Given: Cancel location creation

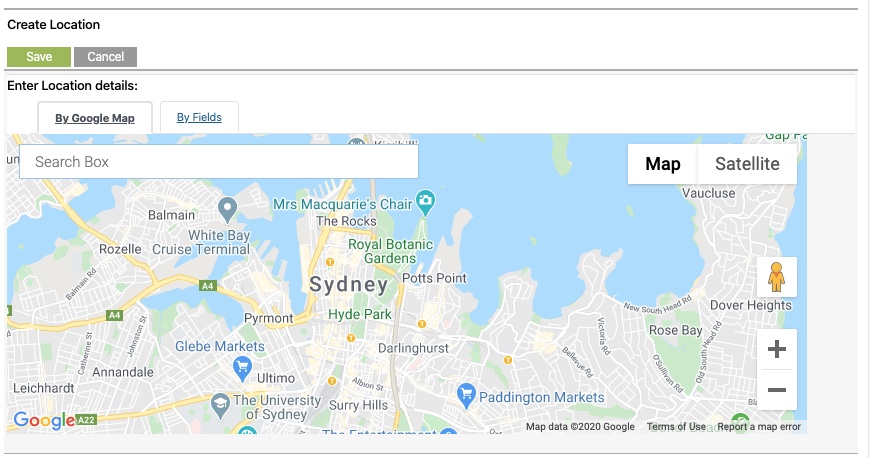Looking at the screenshot, I should [x=105, y=57].
